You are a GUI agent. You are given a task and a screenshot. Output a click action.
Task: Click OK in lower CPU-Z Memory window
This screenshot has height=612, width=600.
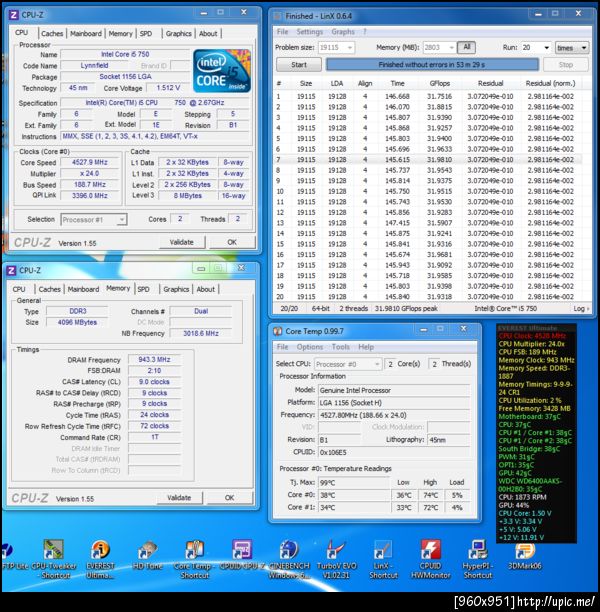[230, 498]
